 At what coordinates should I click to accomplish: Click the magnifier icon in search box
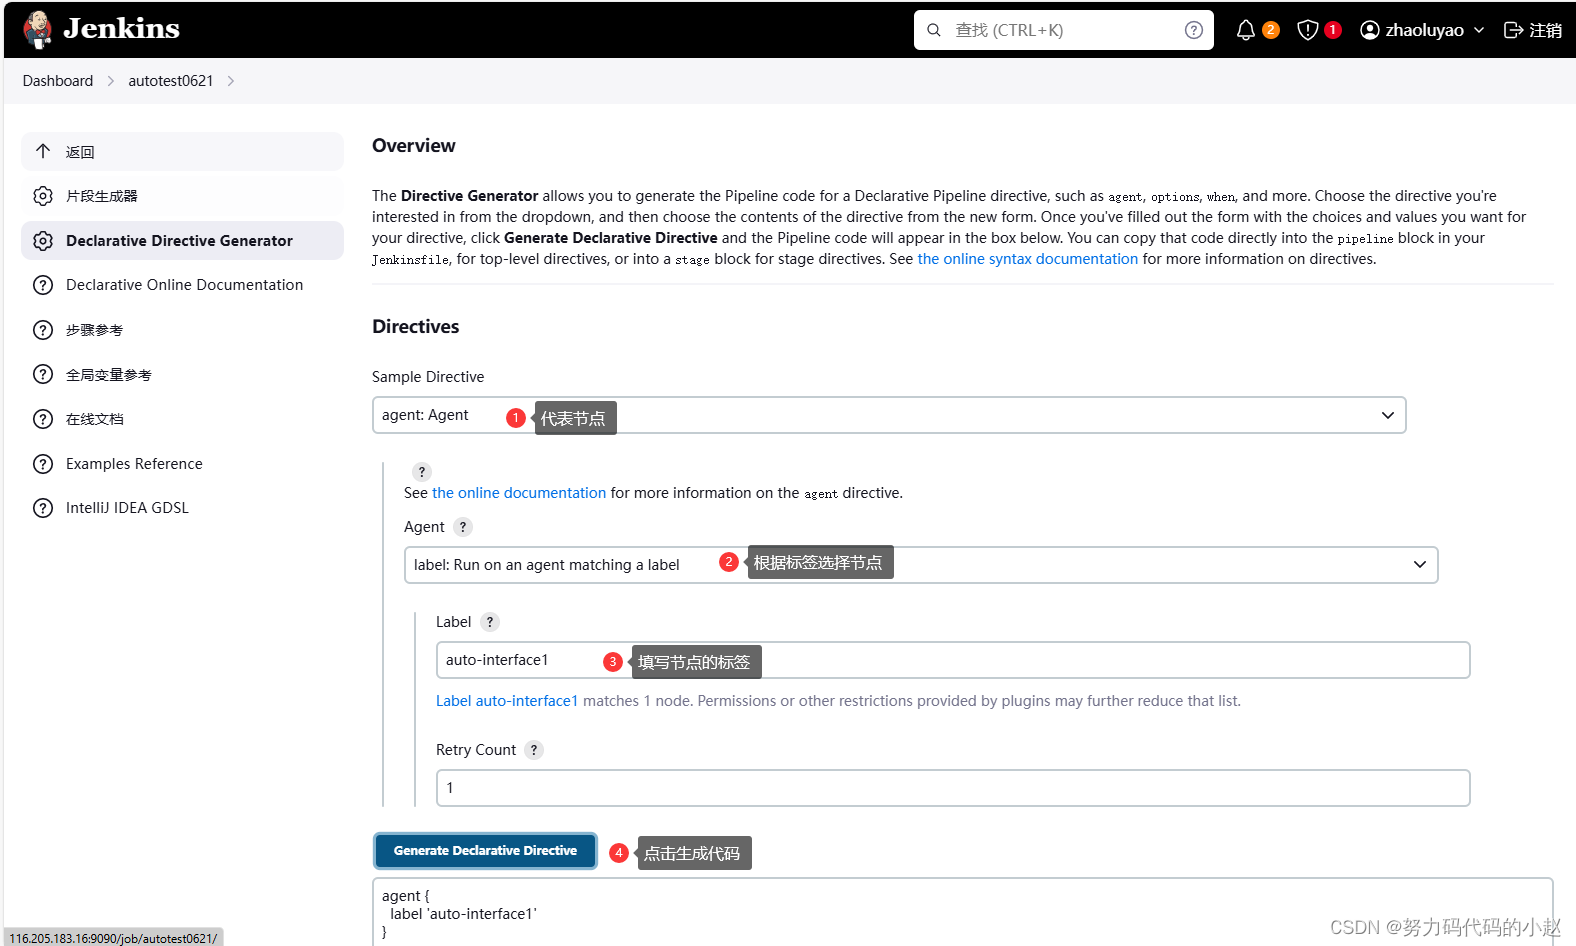point(934,30)
